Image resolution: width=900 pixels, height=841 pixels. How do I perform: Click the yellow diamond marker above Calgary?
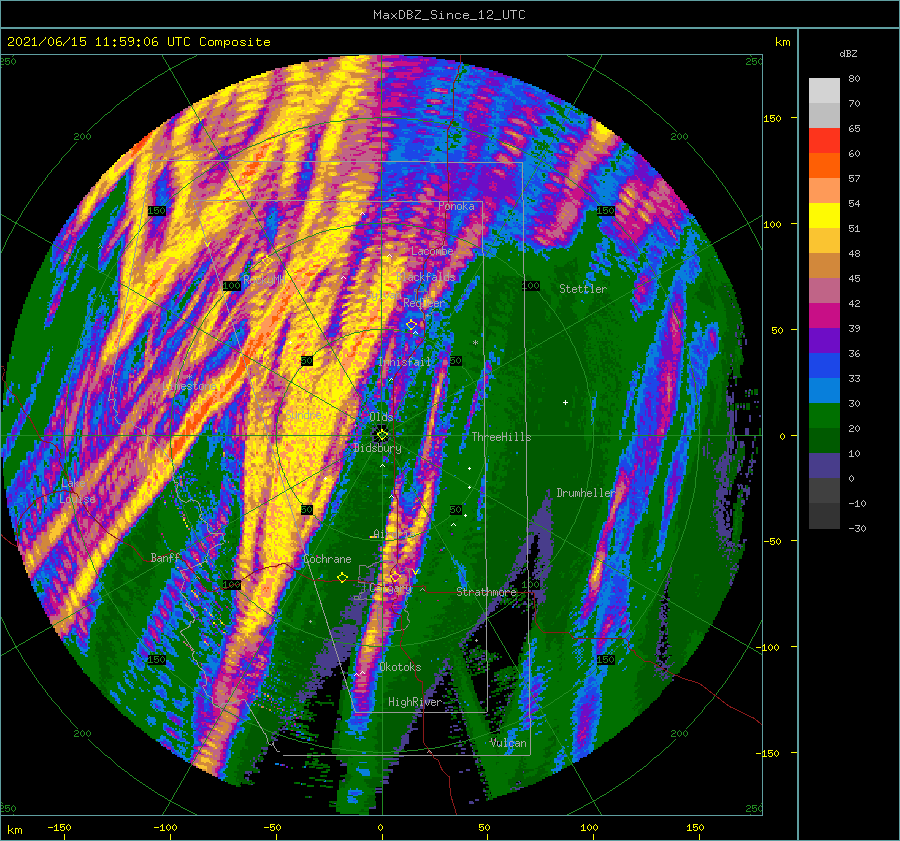[395, 576]
